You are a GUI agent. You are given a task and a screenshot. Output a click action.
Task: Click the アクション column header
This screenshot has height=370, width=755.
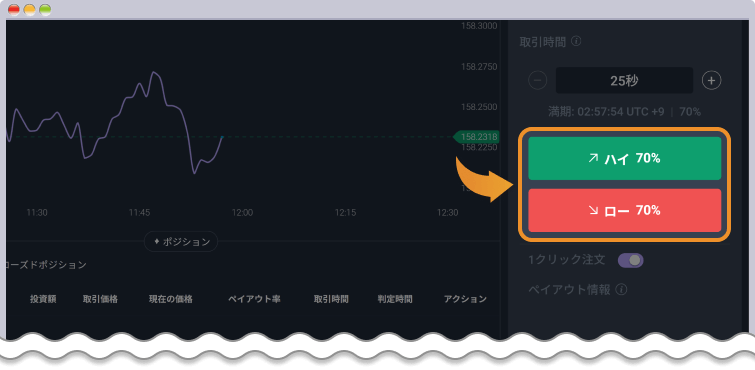(465, 299)
